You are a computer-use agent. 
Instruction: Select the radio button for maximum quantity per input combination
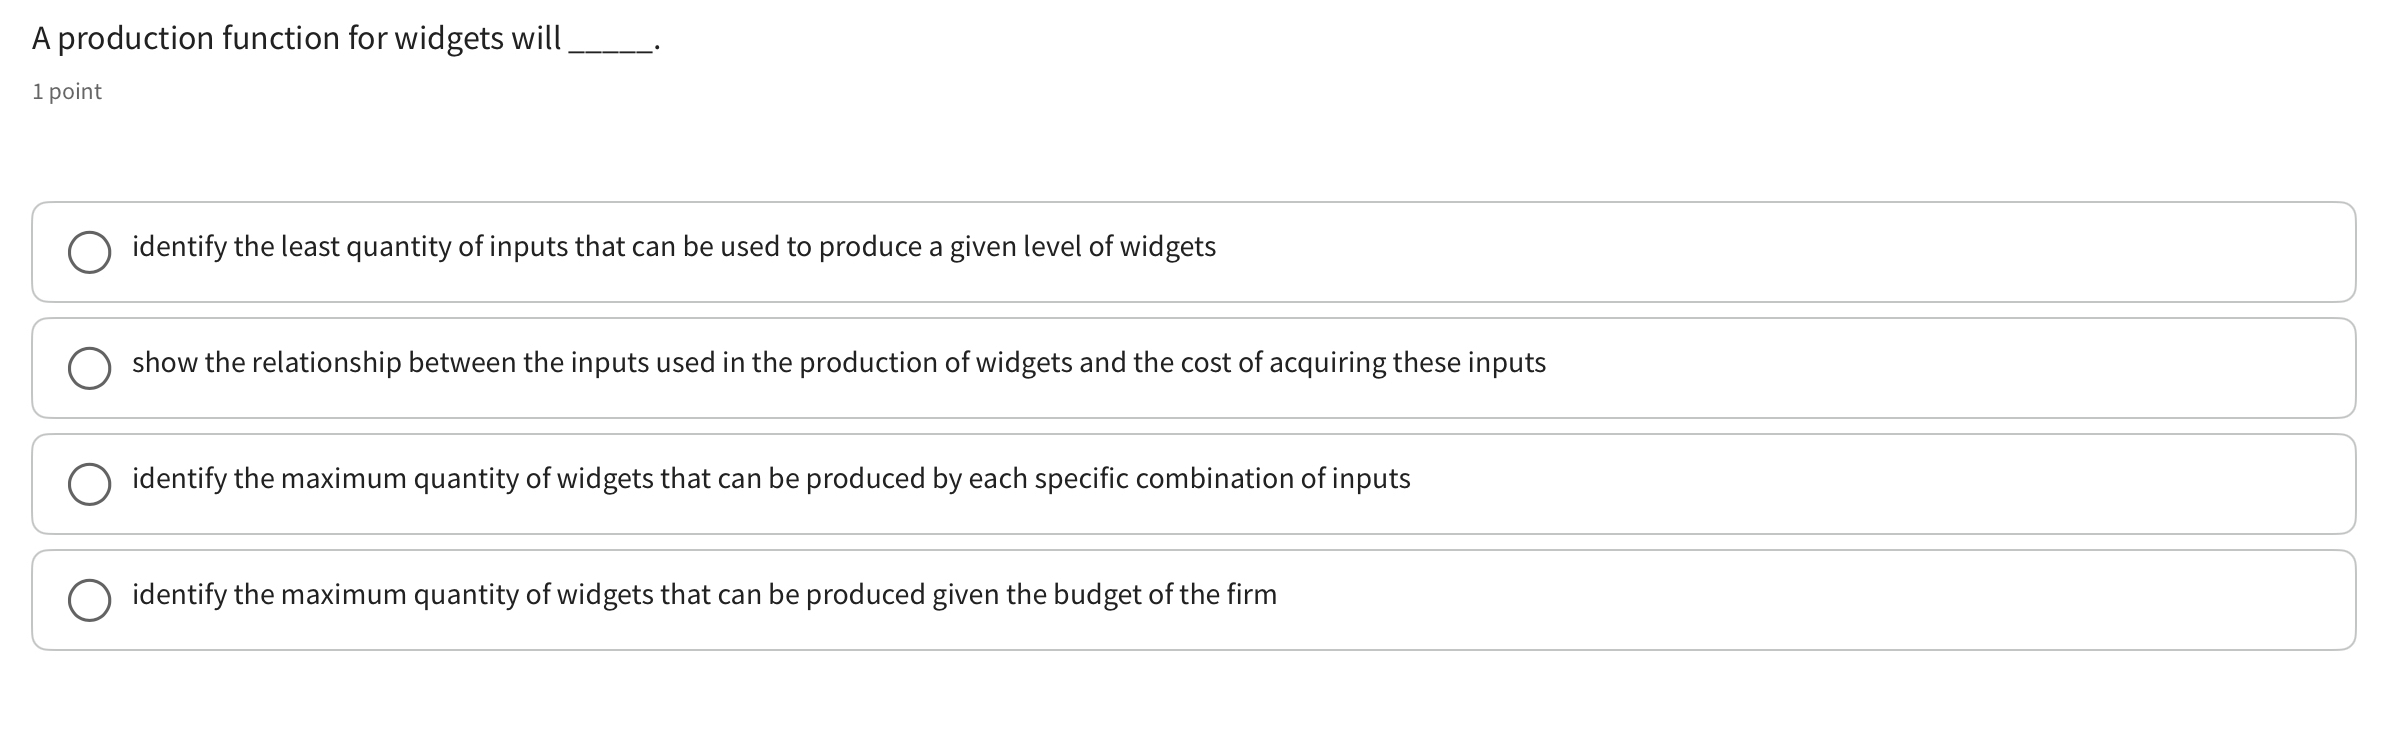(x=92, y=484)
